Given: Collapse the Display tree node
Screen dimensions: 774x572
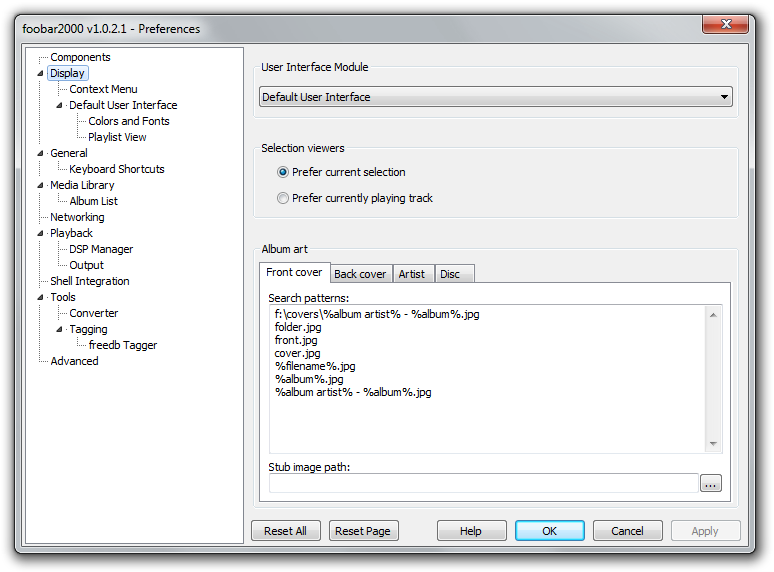Looking at the screenshot, I should pos(41,73).
